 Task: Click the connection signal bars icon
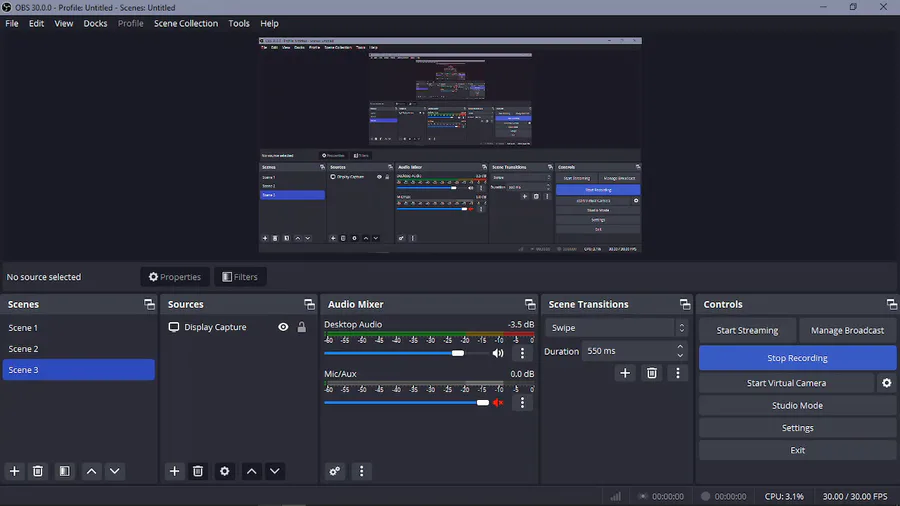coord(615,496)
